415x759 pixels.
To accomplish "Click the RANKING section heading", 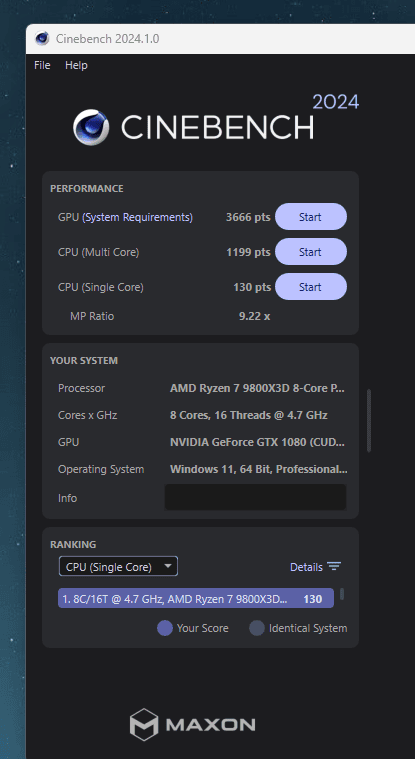I will point(73,545).
